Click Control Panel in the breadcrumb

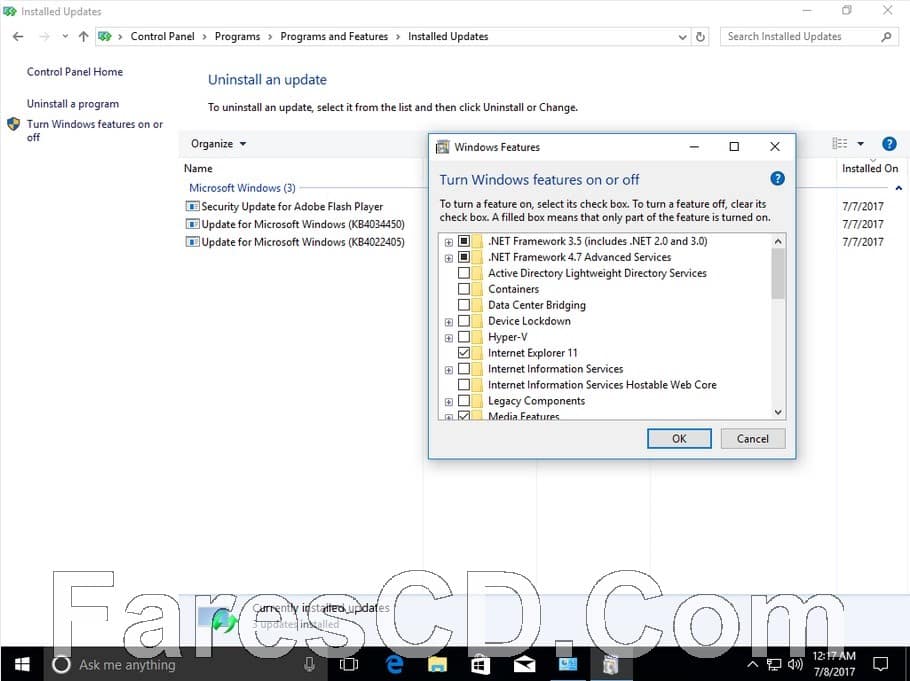coord(162,37)
